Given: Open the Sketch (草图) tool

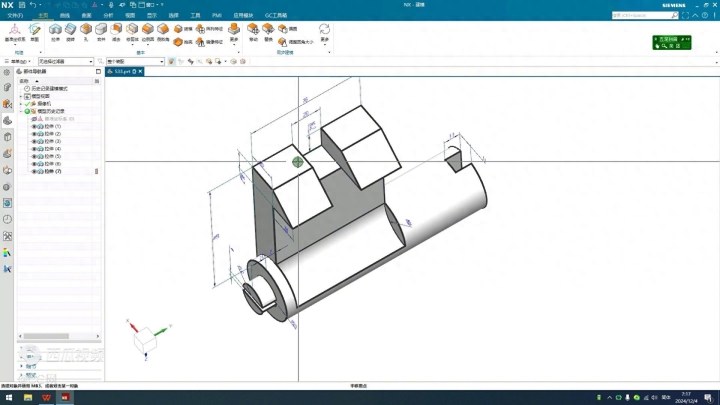Looking at the screenshot, I should click(x=35, y=33).
